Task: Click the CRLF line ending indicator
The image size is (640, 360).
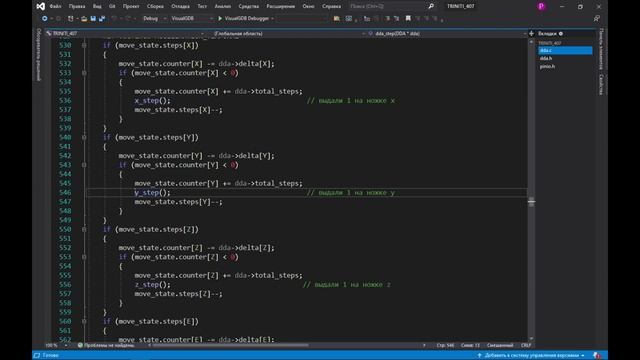Action: coord(526,345)
